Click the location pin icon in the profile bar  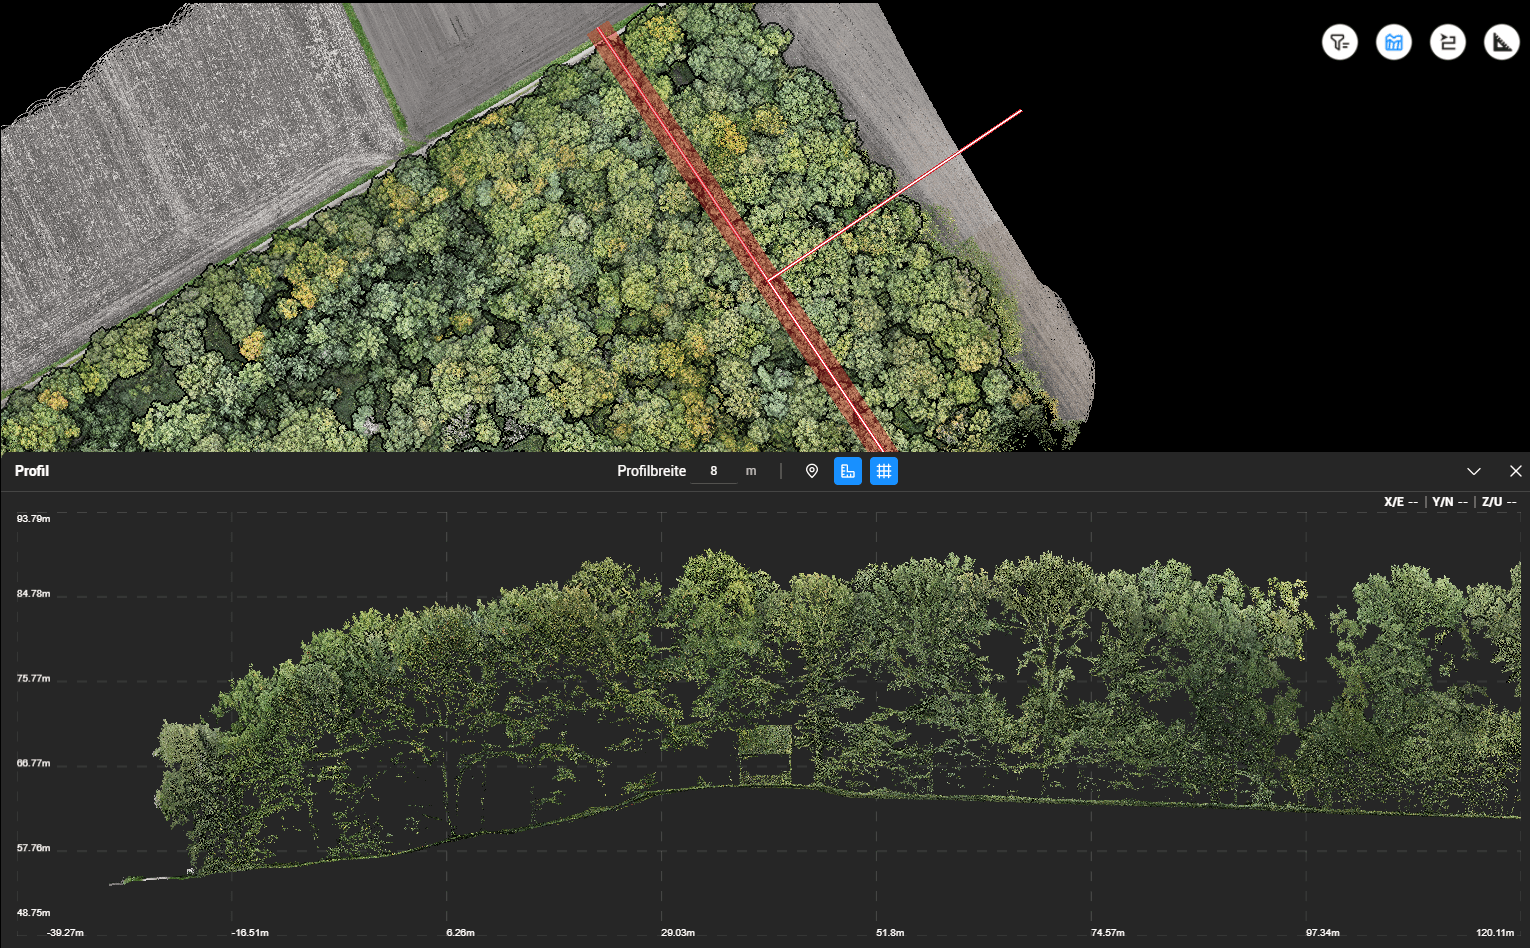812,471
